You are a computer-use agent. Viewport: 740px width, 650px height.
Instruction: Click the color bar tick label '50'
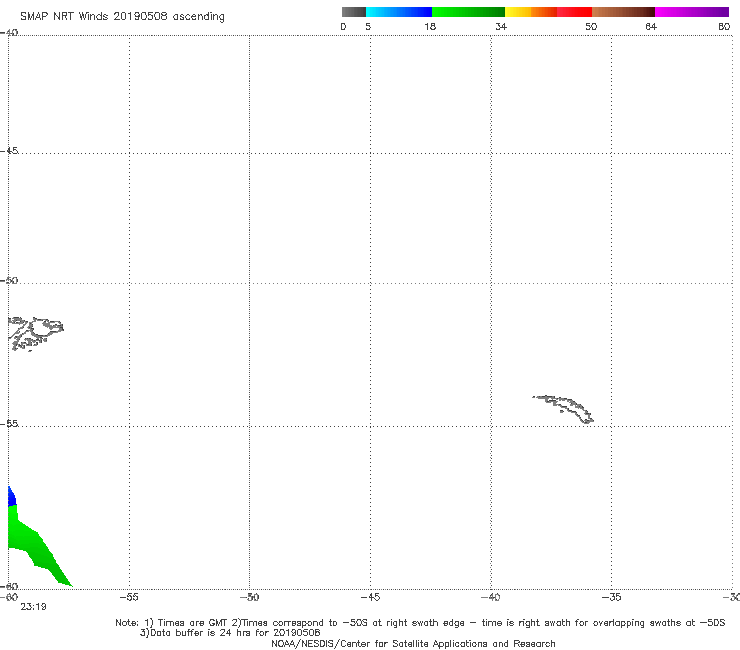coord(591,26)
